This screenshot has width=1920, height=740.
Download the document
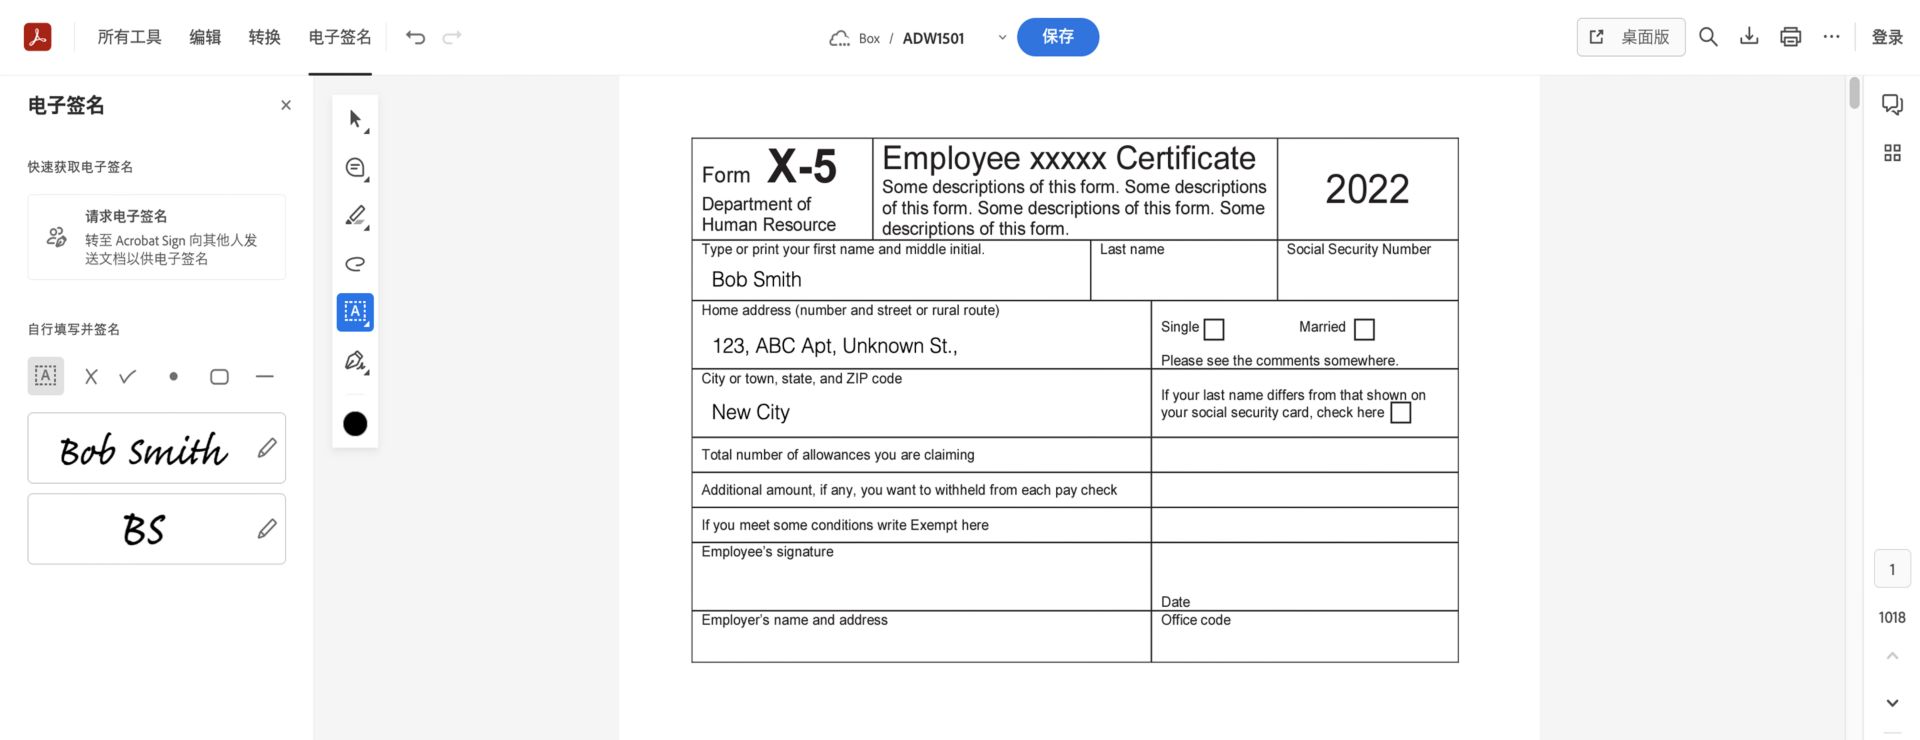pyautogui.click(x=1749, y=37)
